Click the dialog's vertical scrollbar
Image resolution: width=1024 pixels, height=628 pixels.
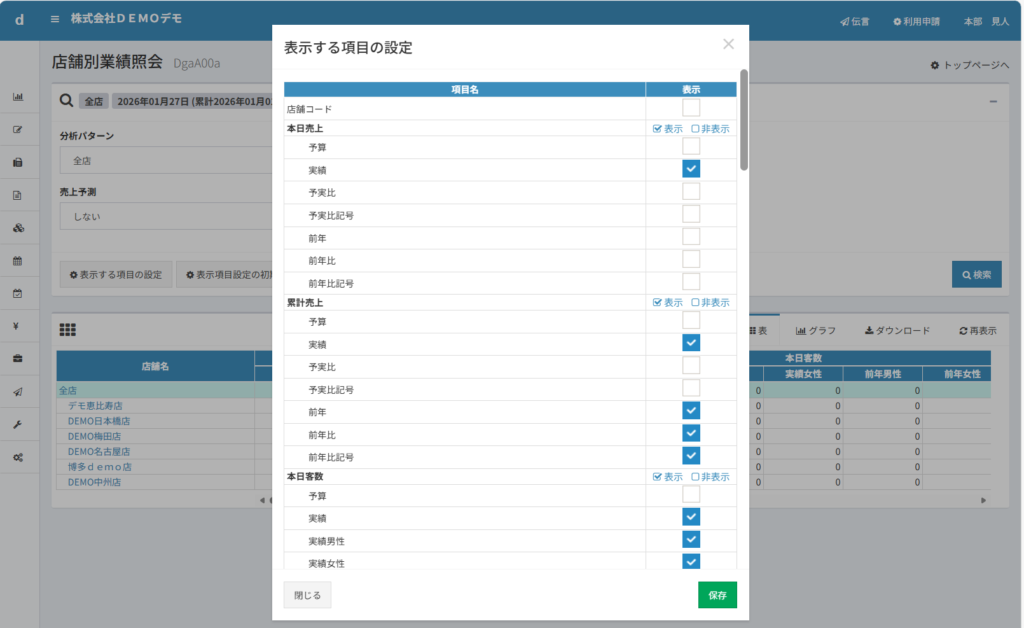tap(744, 120)
